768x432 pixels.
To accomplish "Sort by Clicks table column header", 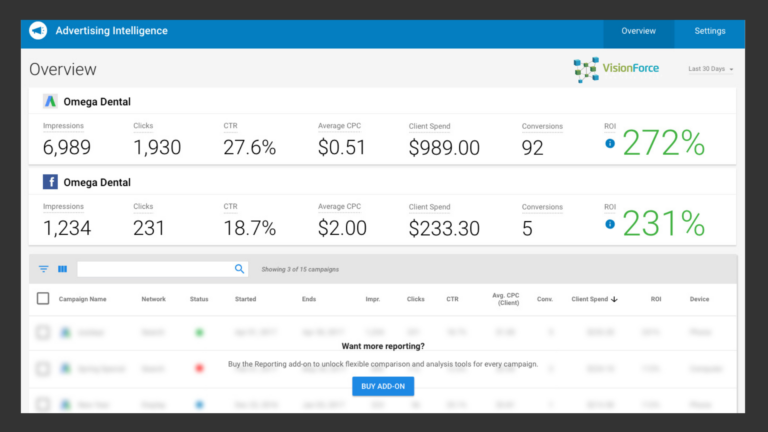I will [415, 299].
